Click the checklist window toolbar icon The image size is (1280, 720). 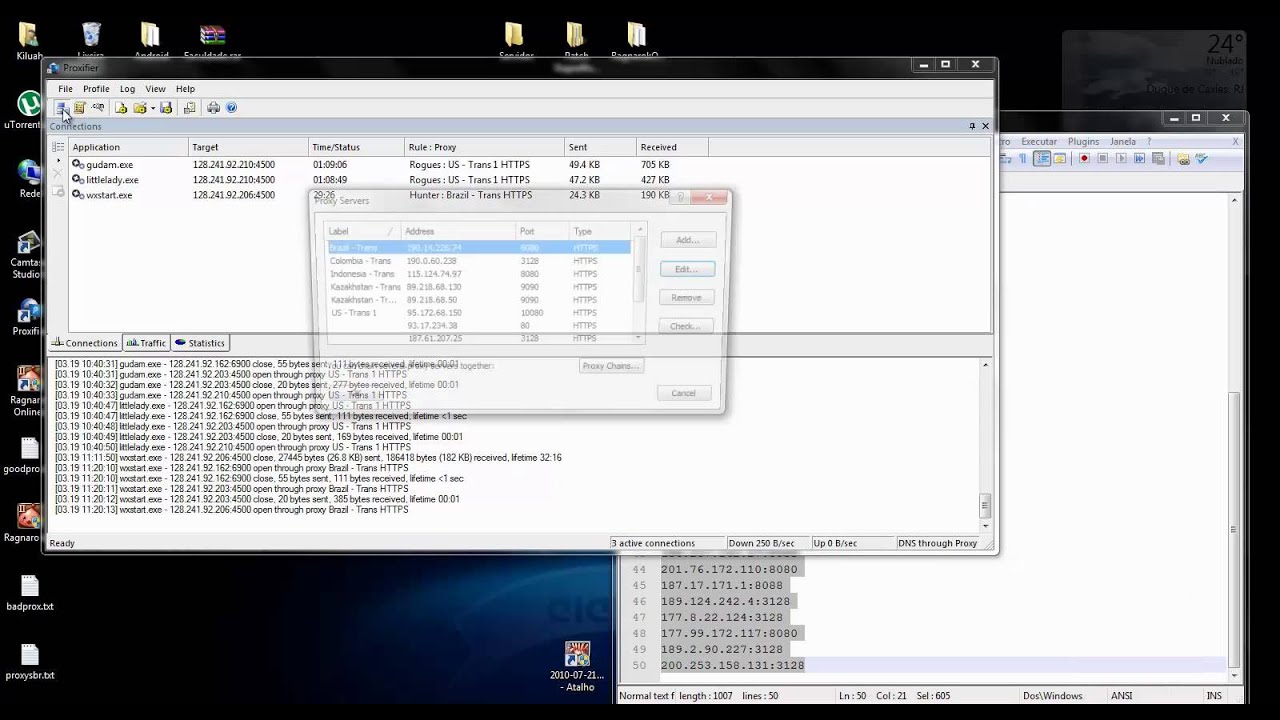[190, 107]
